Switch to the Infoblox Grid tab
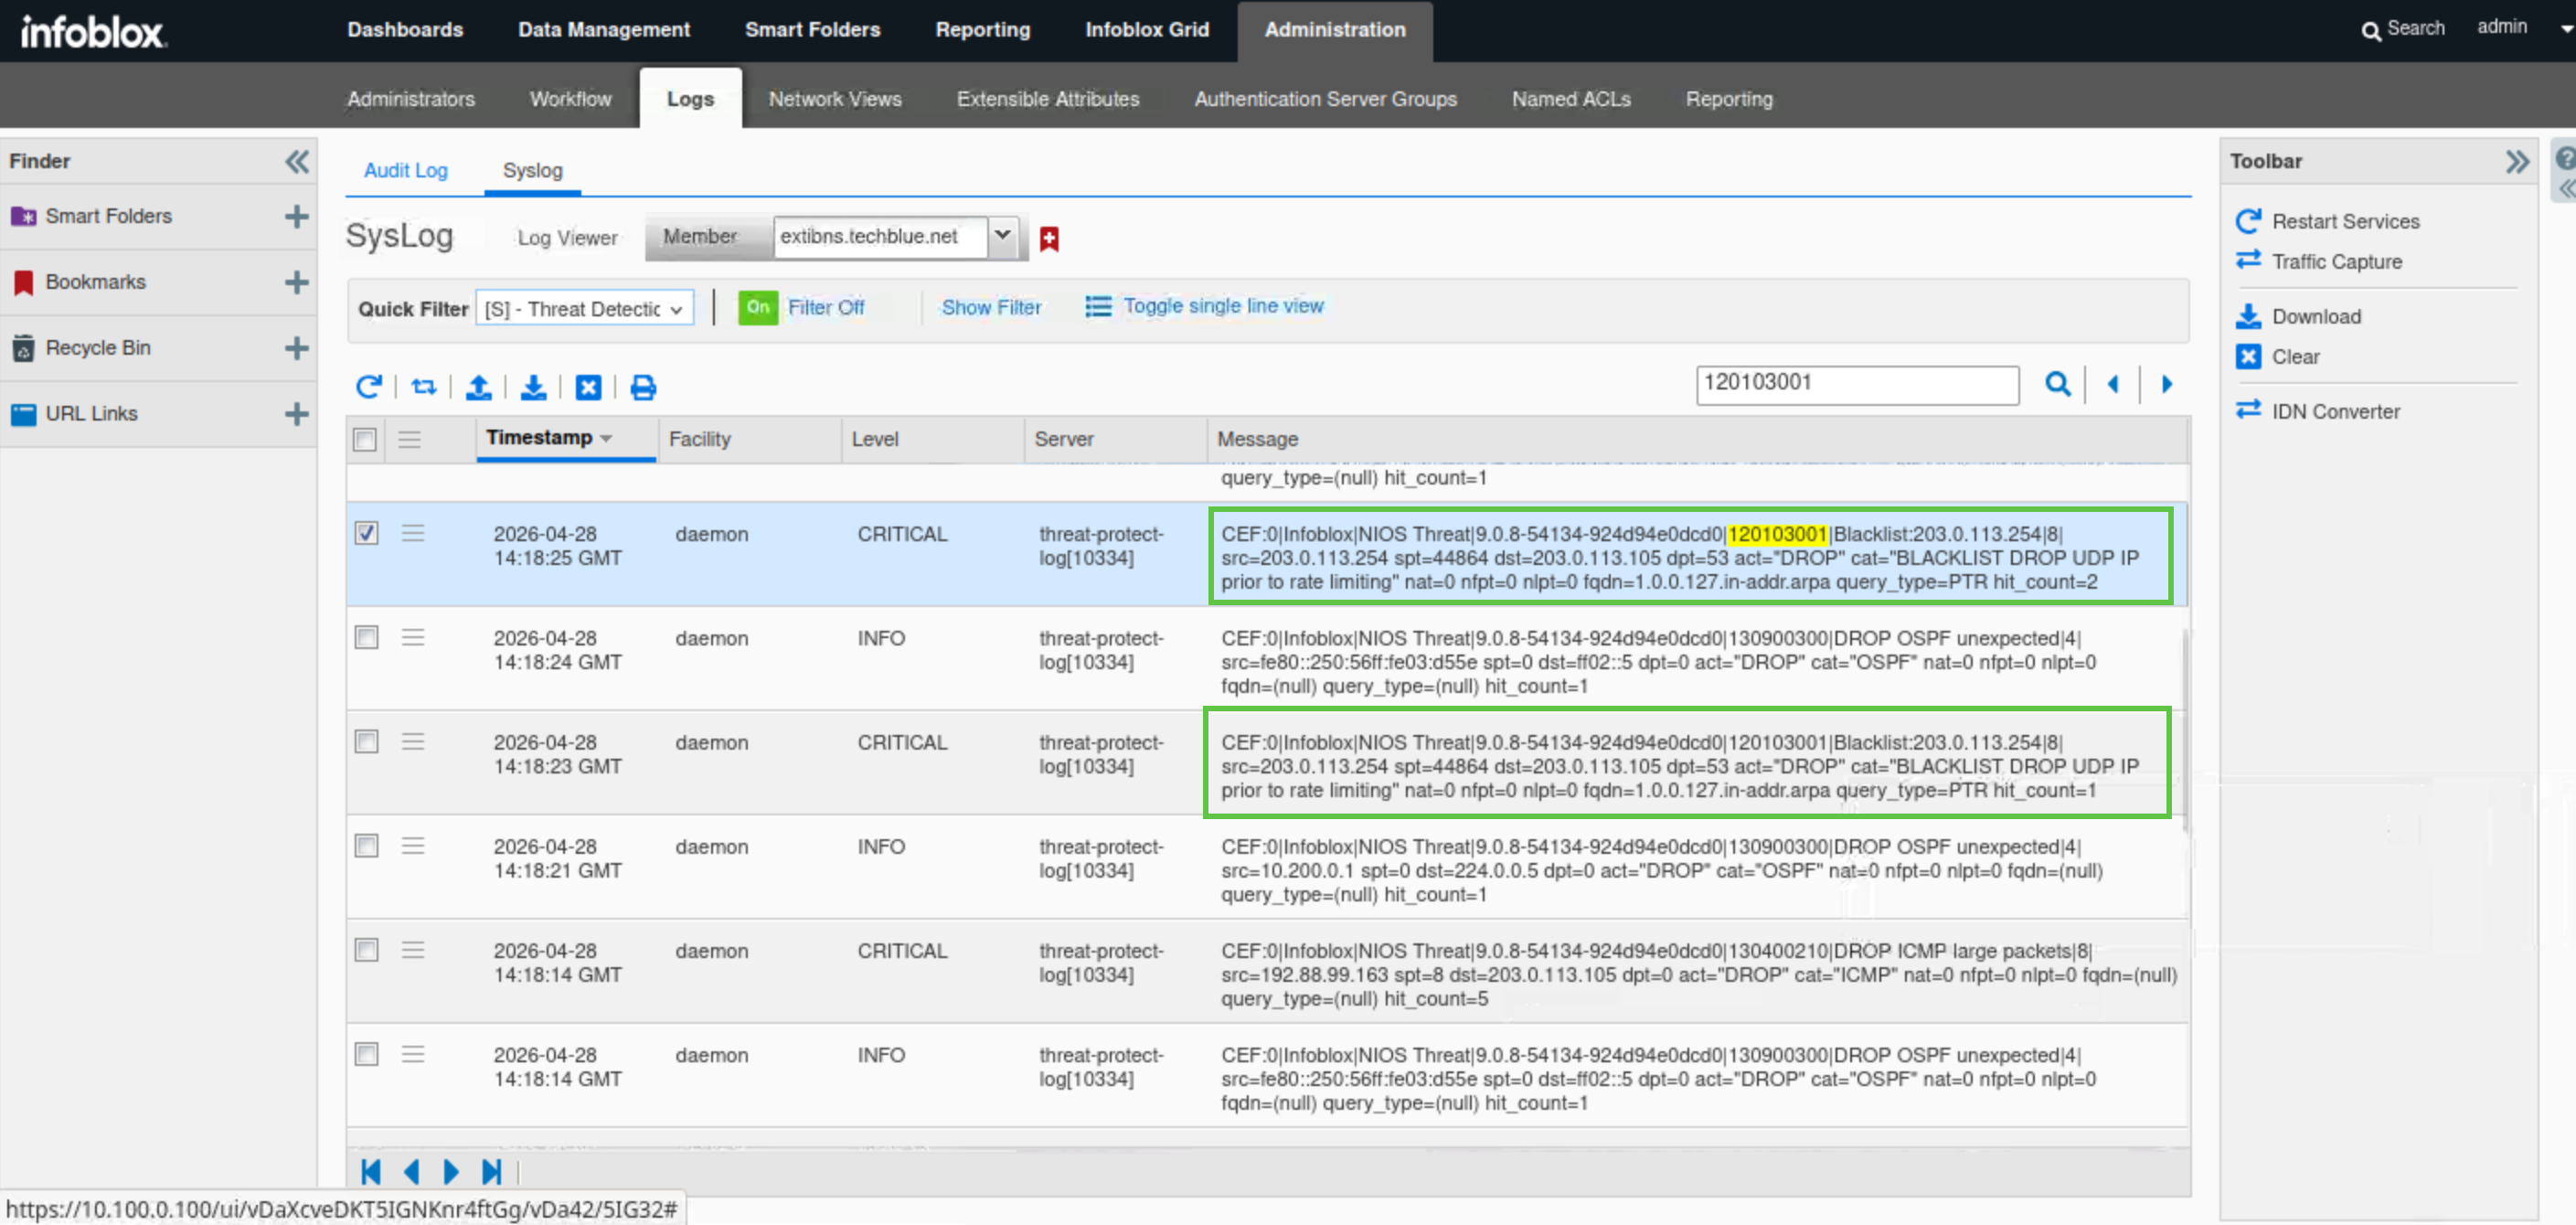Screen dimensions: 2576x1225 click(x=1147, y=30)
